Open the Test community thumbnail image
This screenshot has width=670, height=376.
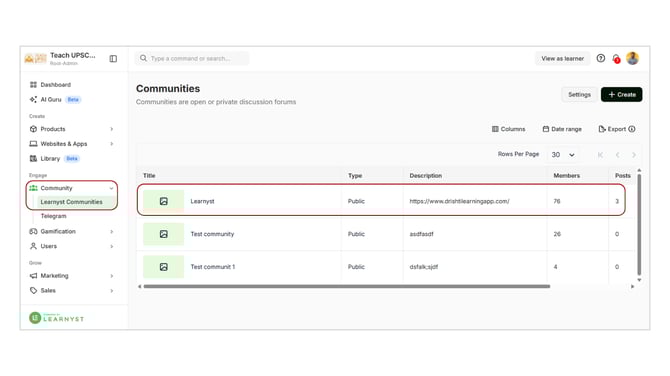coord(164,234)
